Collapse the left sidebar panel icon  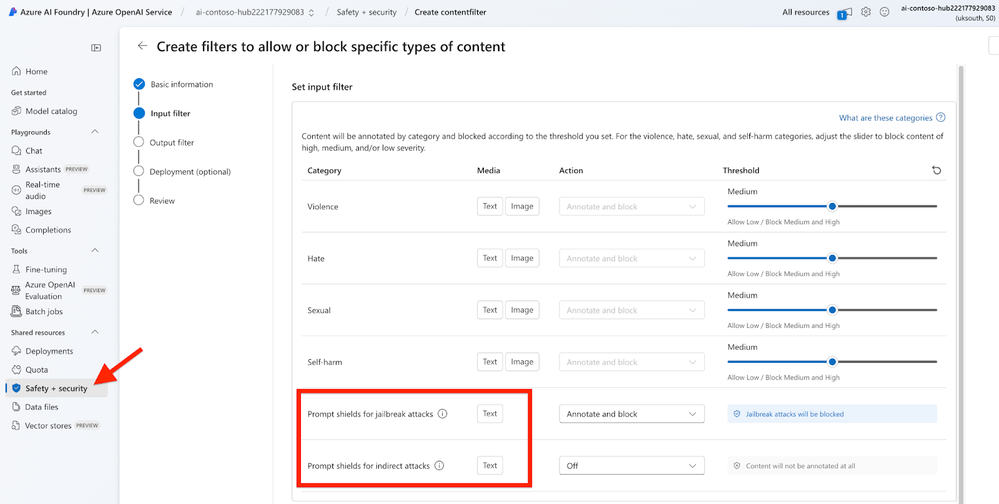pos(96,47)
